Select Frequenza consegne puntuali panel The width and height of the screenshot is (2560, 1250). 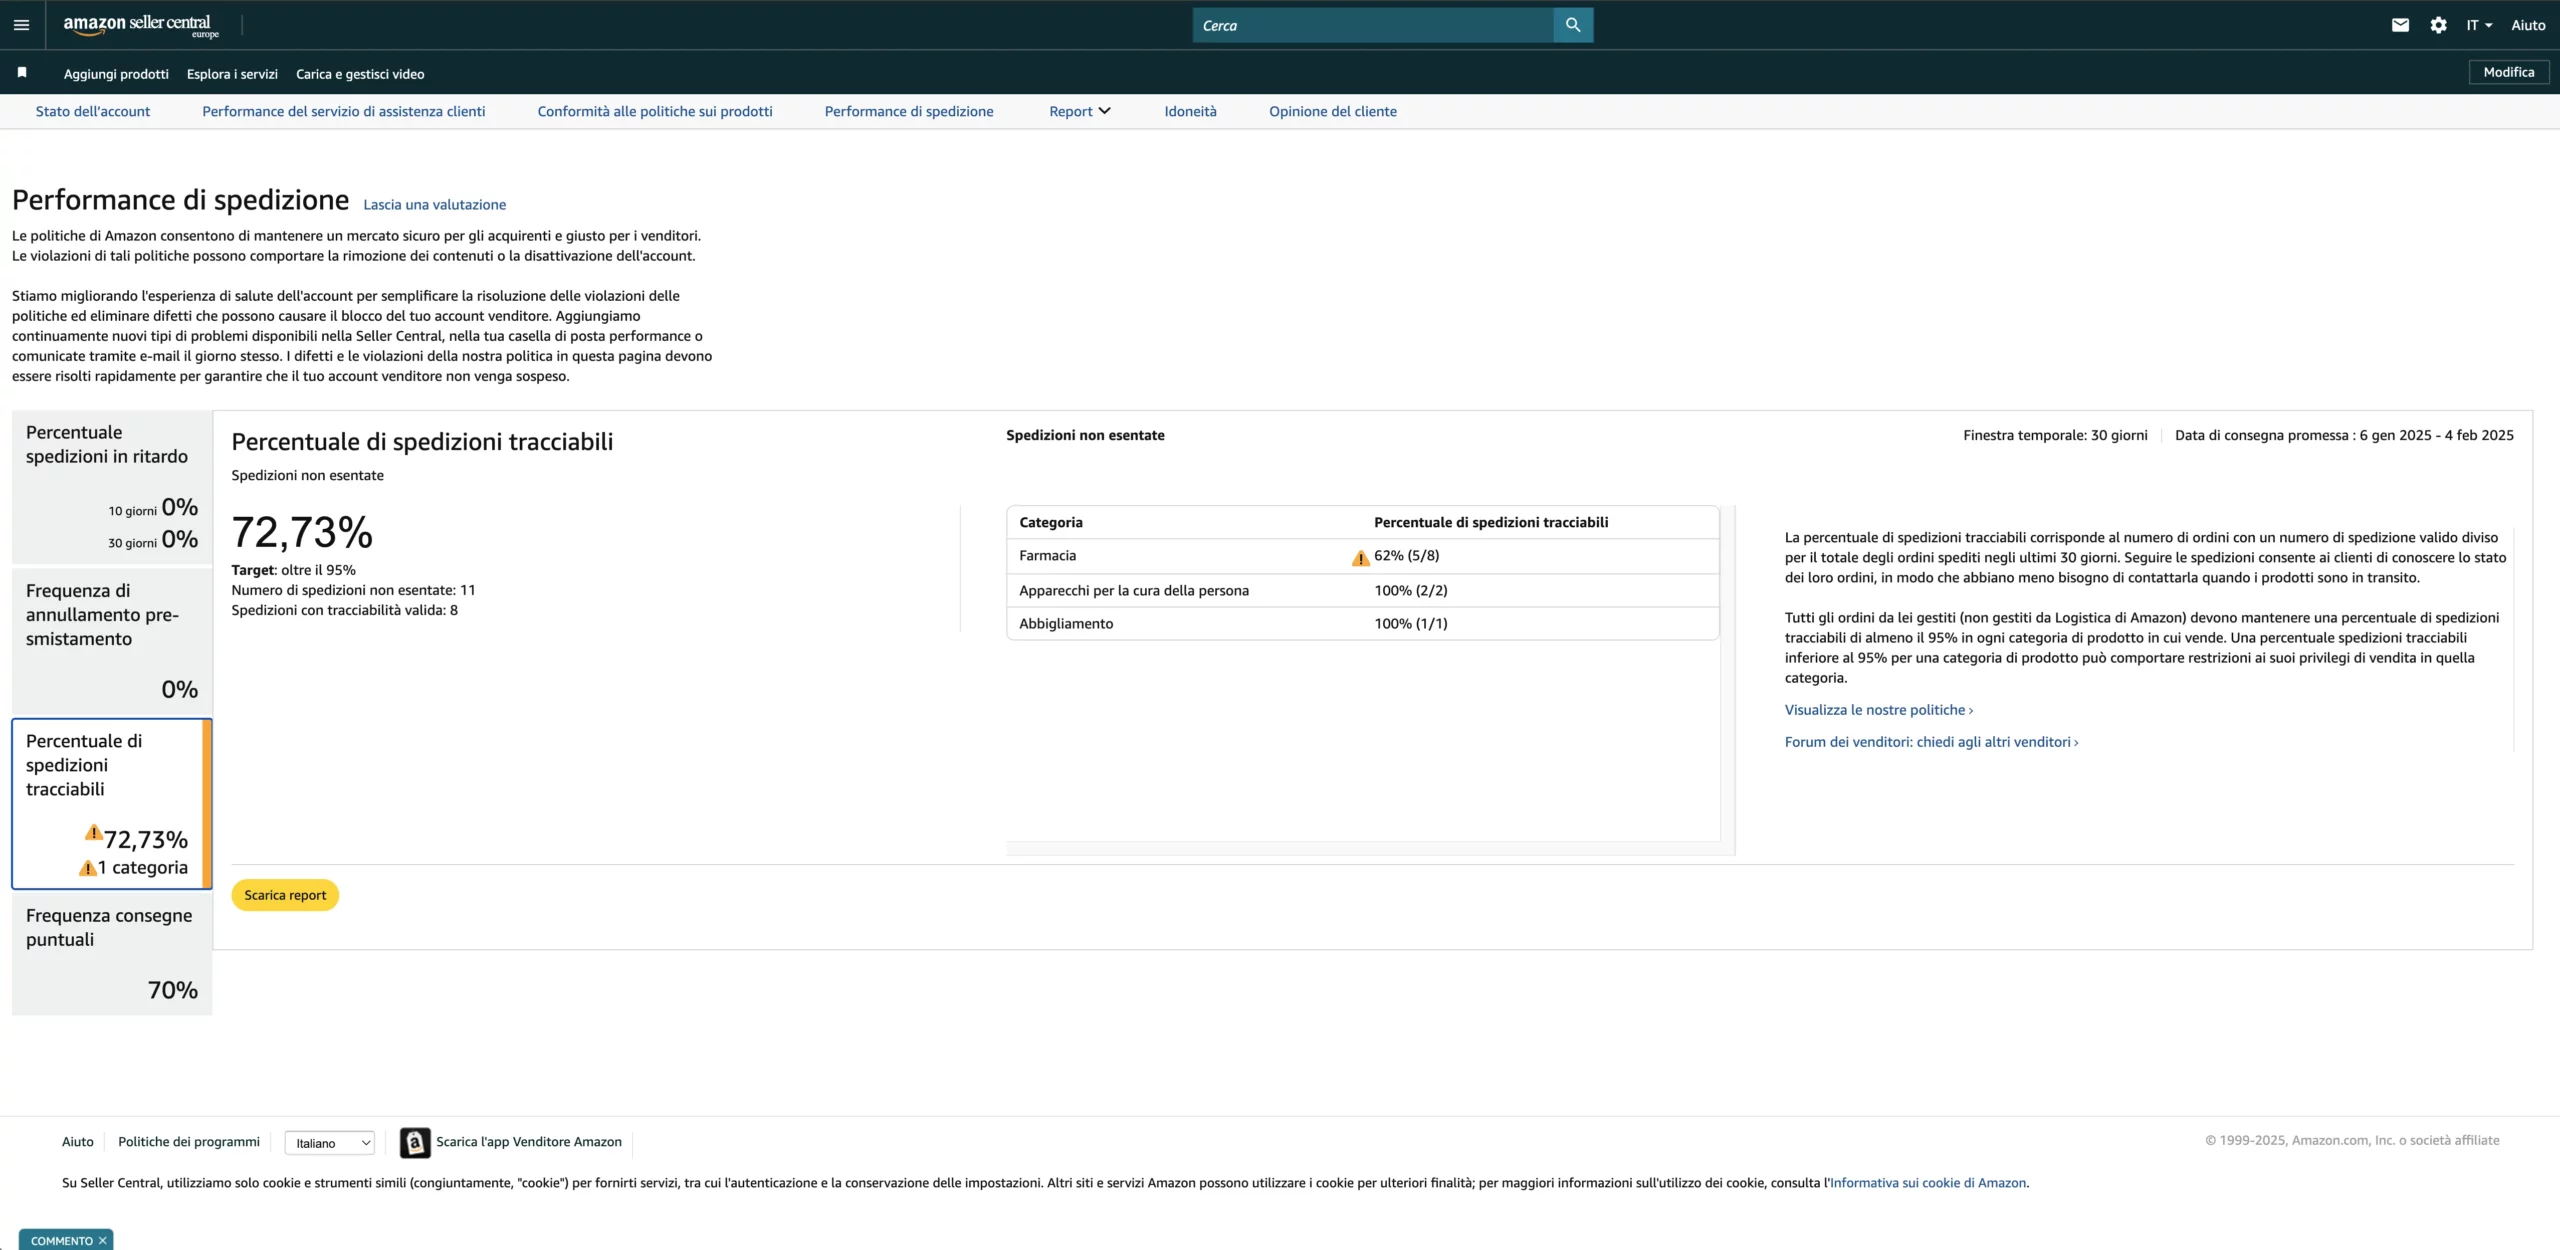click(x=112, y=954)
